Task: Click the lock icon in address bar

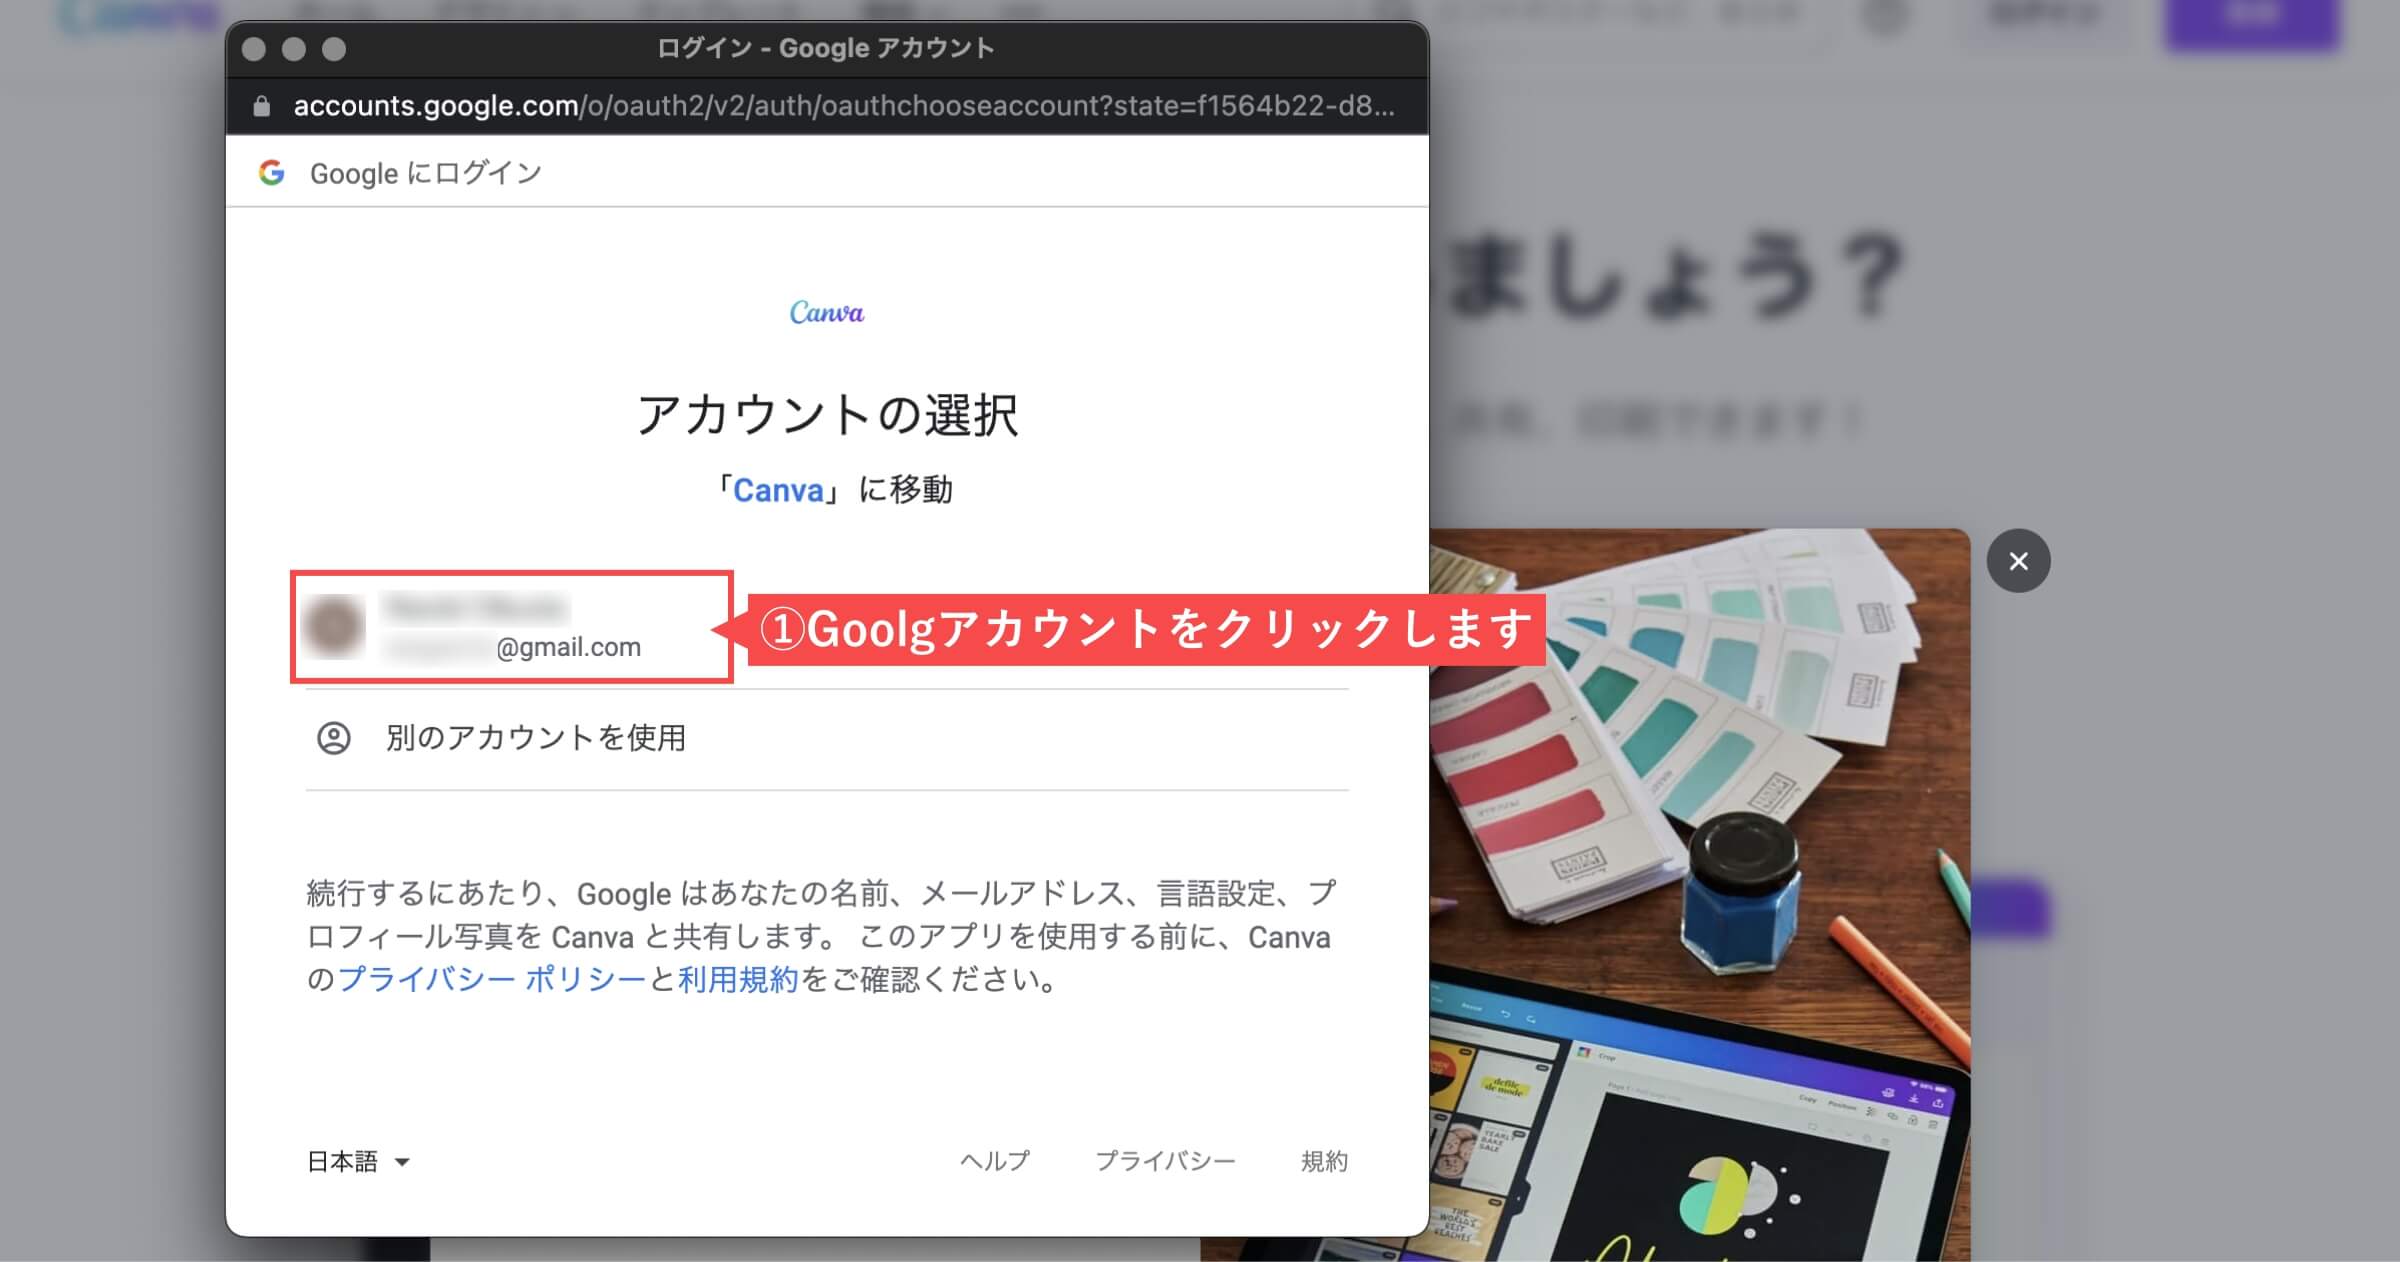Action: (x=262, y=106)
